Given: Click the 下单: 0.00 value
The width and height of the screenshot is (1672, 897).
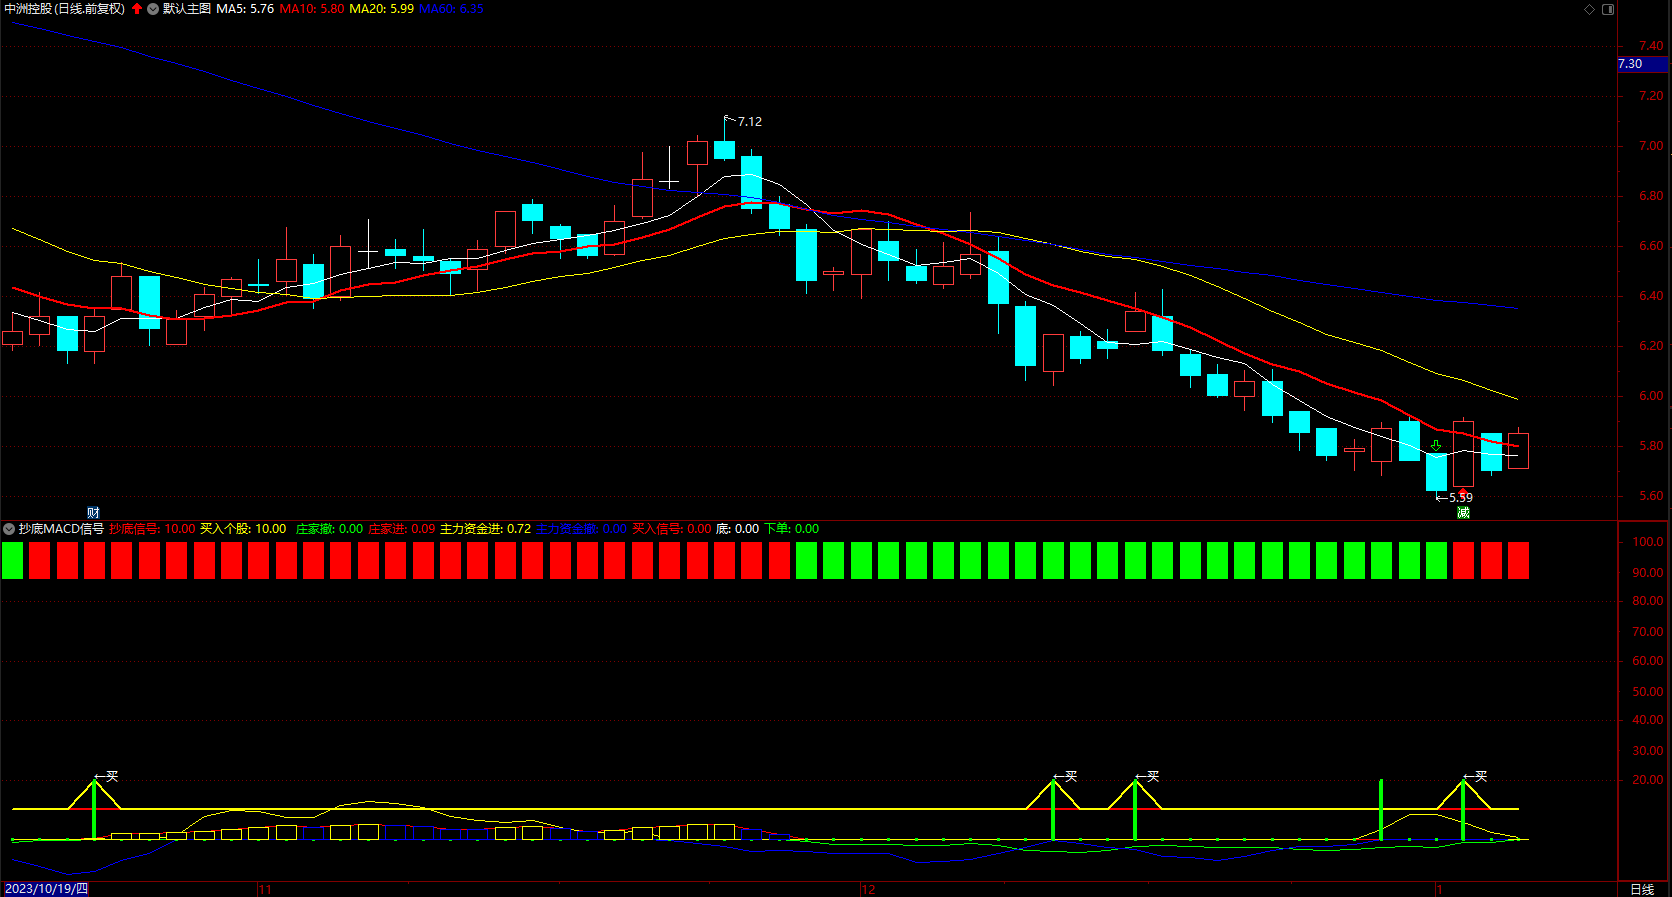Looking at the screenshot, I should point(792,529).
